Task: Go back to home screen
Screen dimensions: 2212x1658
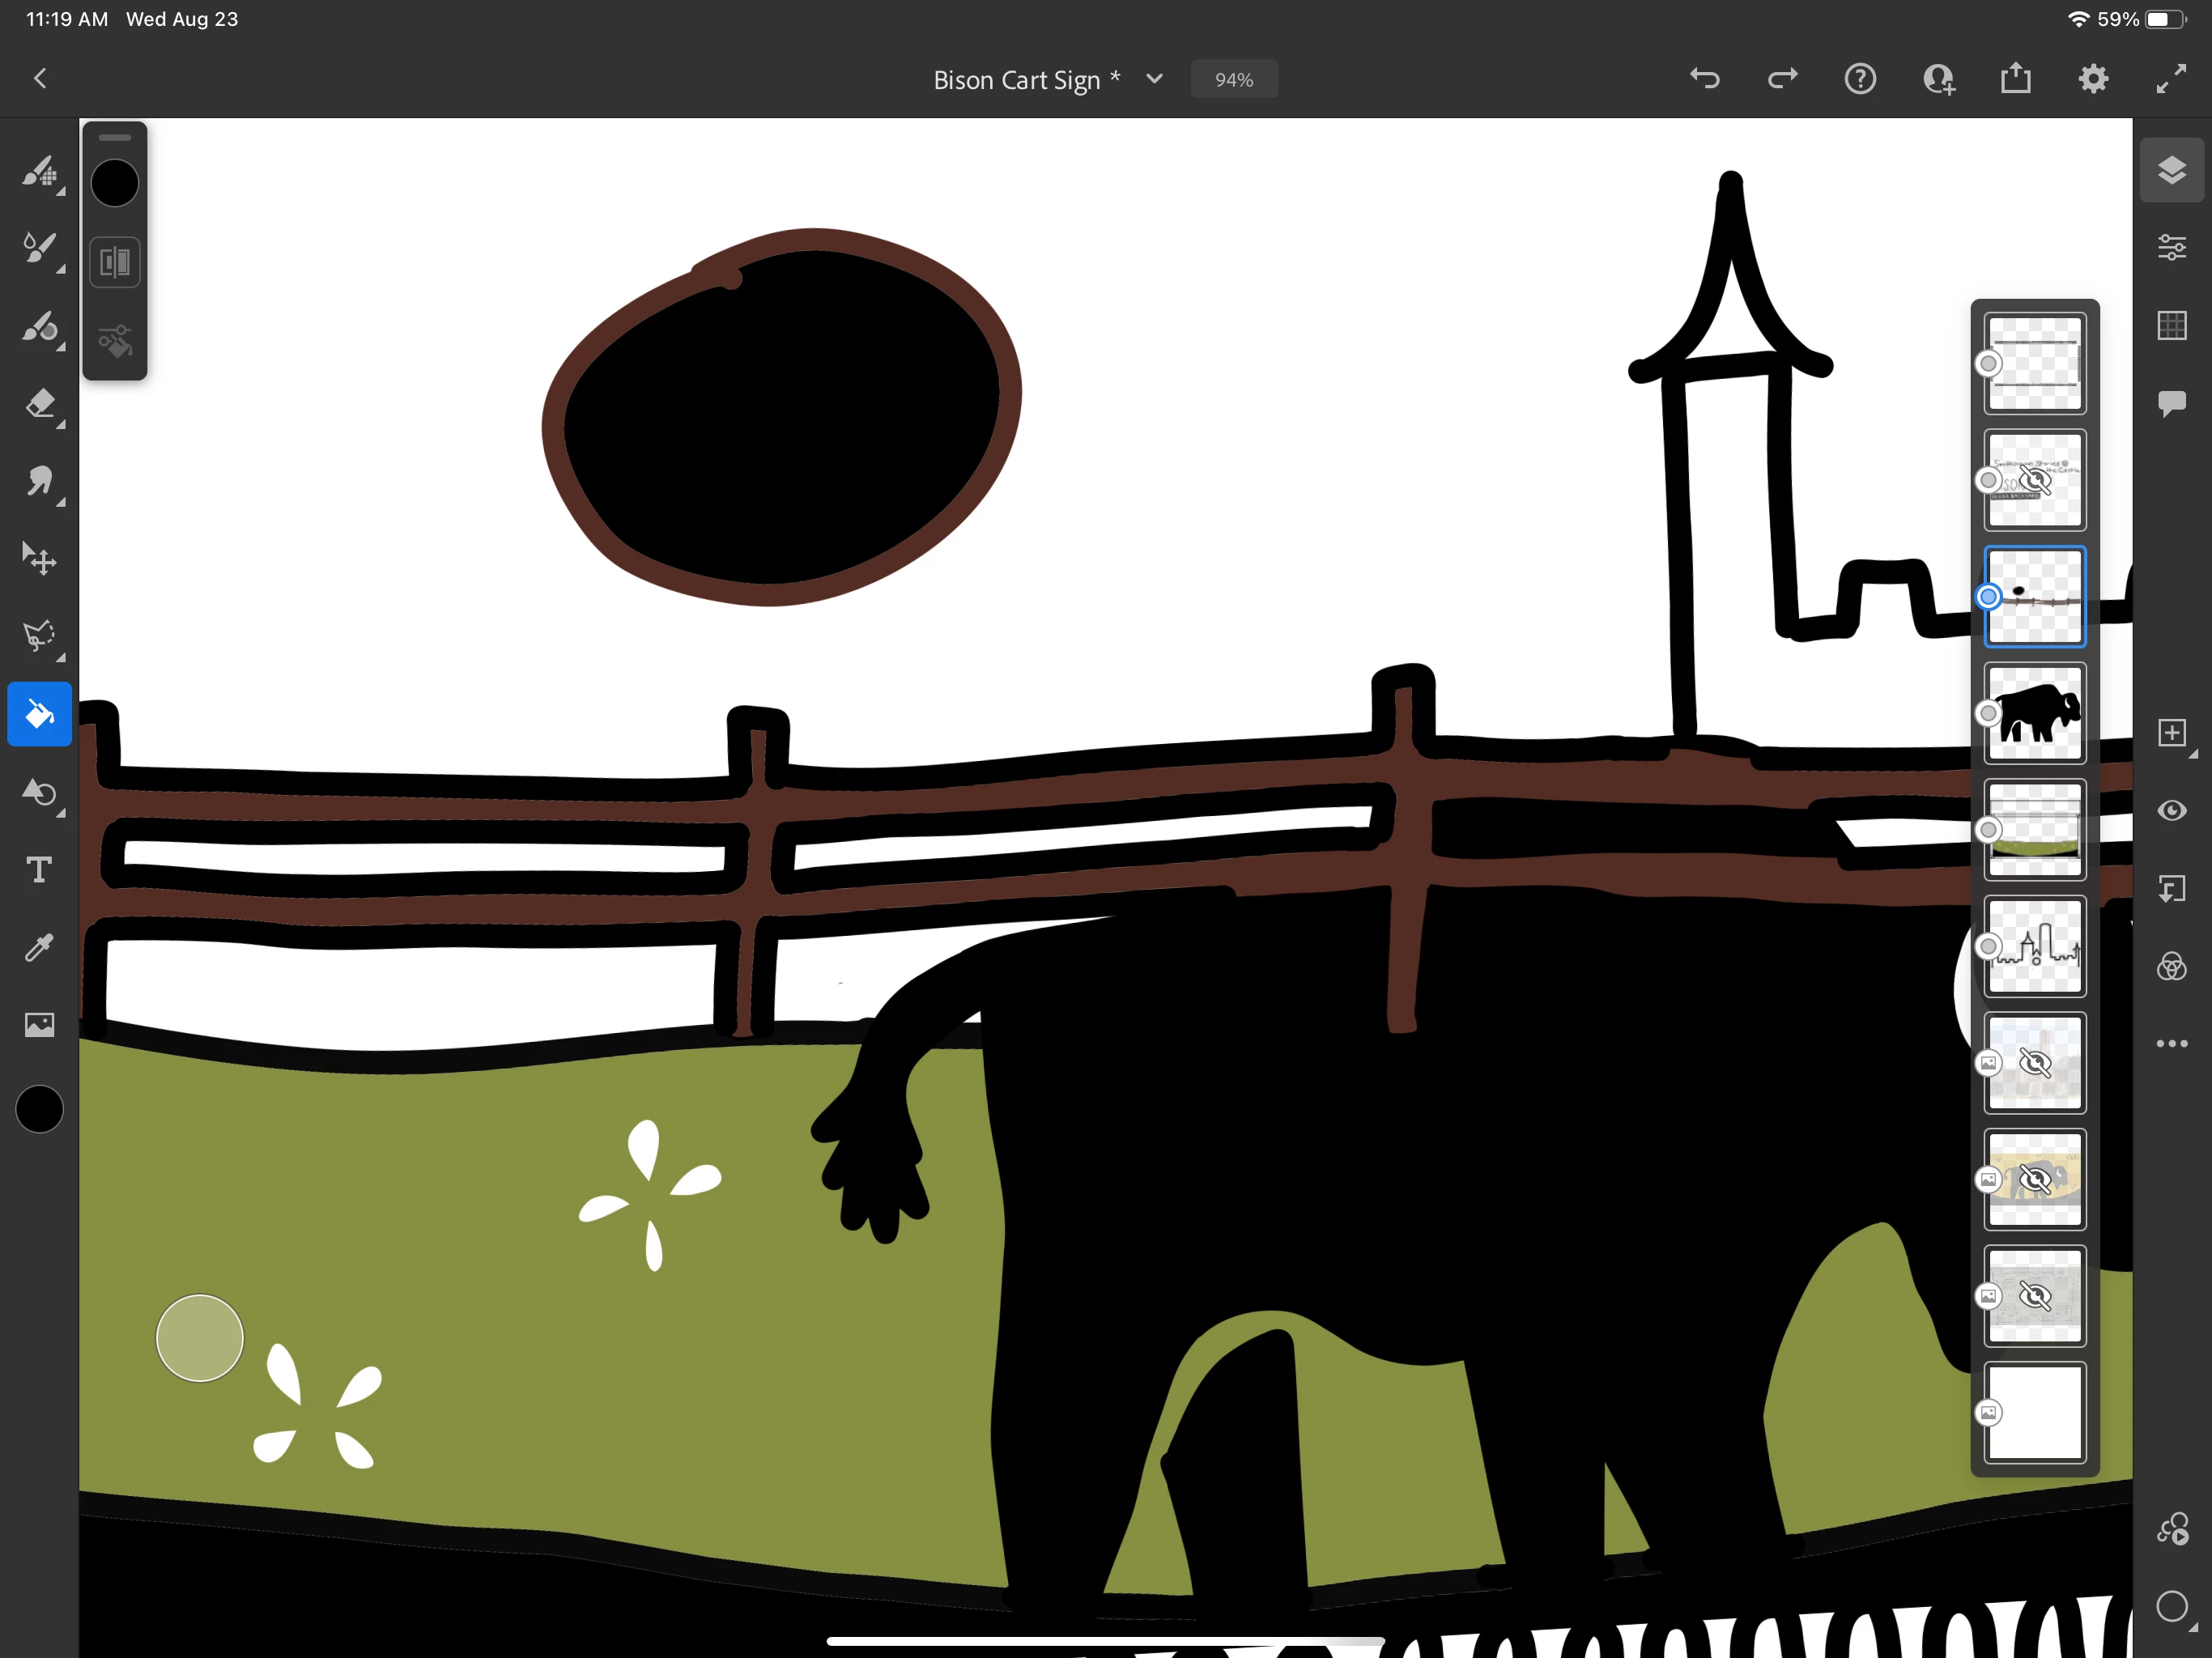Action: click(40, 78)
